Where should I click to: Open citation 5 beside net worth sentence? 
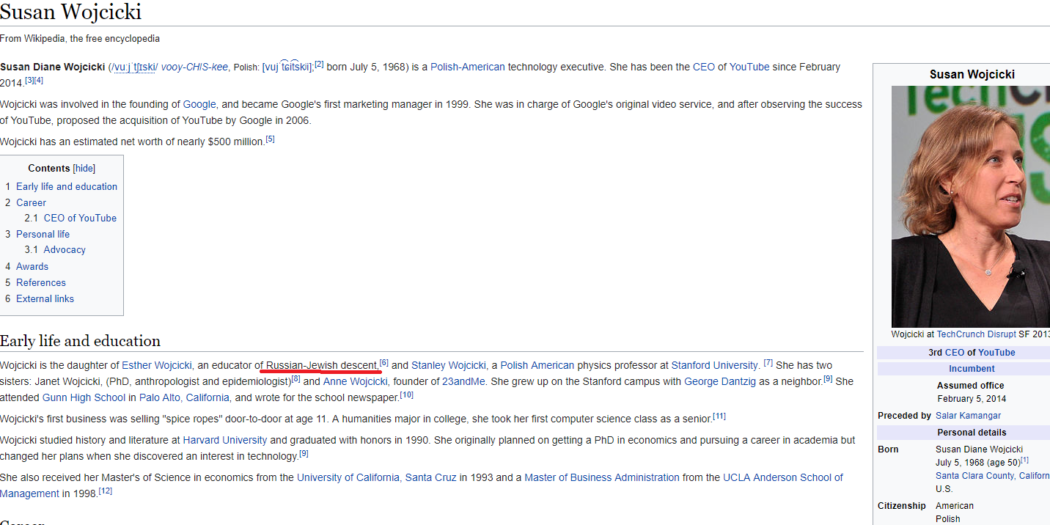[x=270, y=140]
